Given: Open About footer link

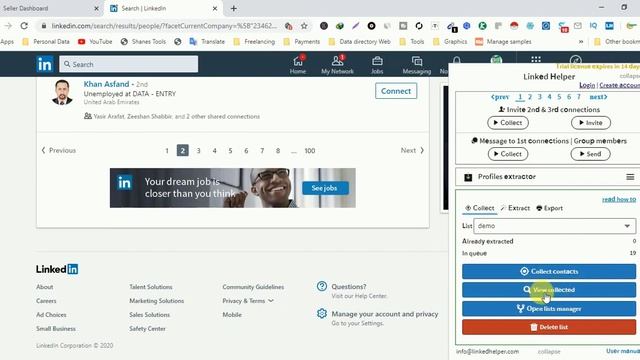Looking at the screenshot, I should 44,287.
